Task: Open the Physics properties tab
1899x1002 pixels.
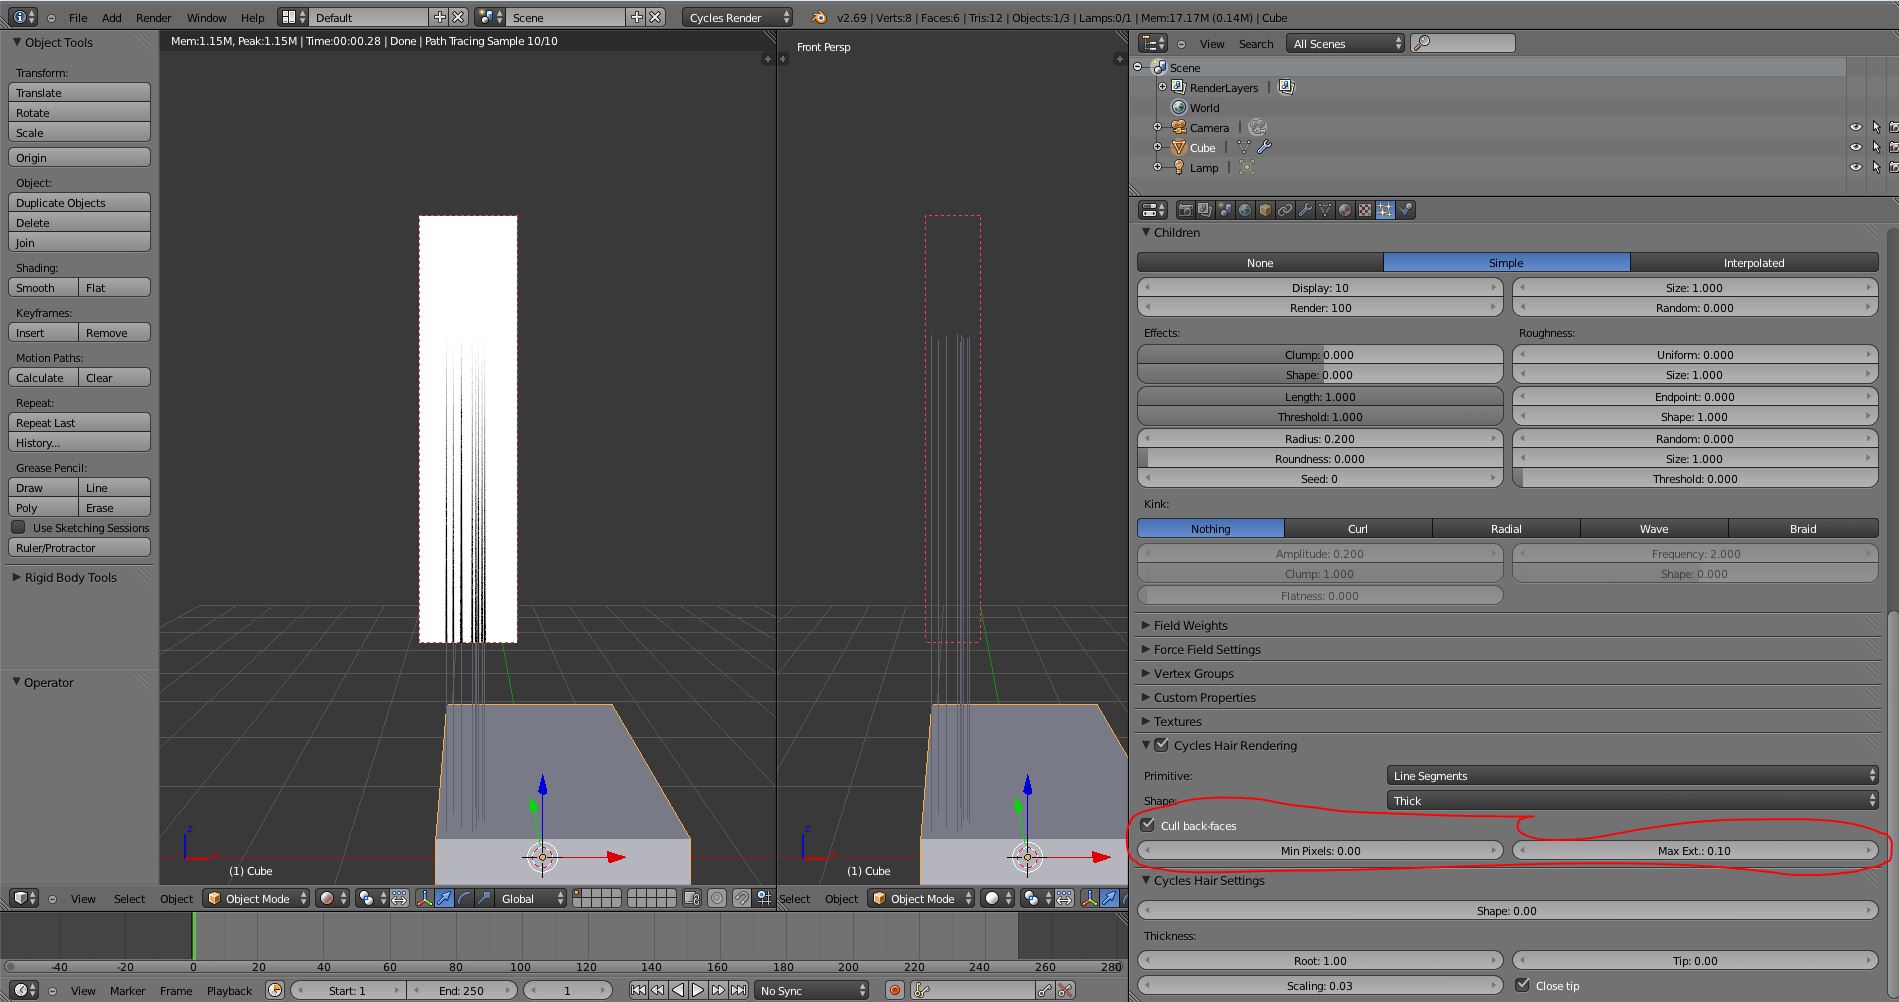Action: point(1406,210)
